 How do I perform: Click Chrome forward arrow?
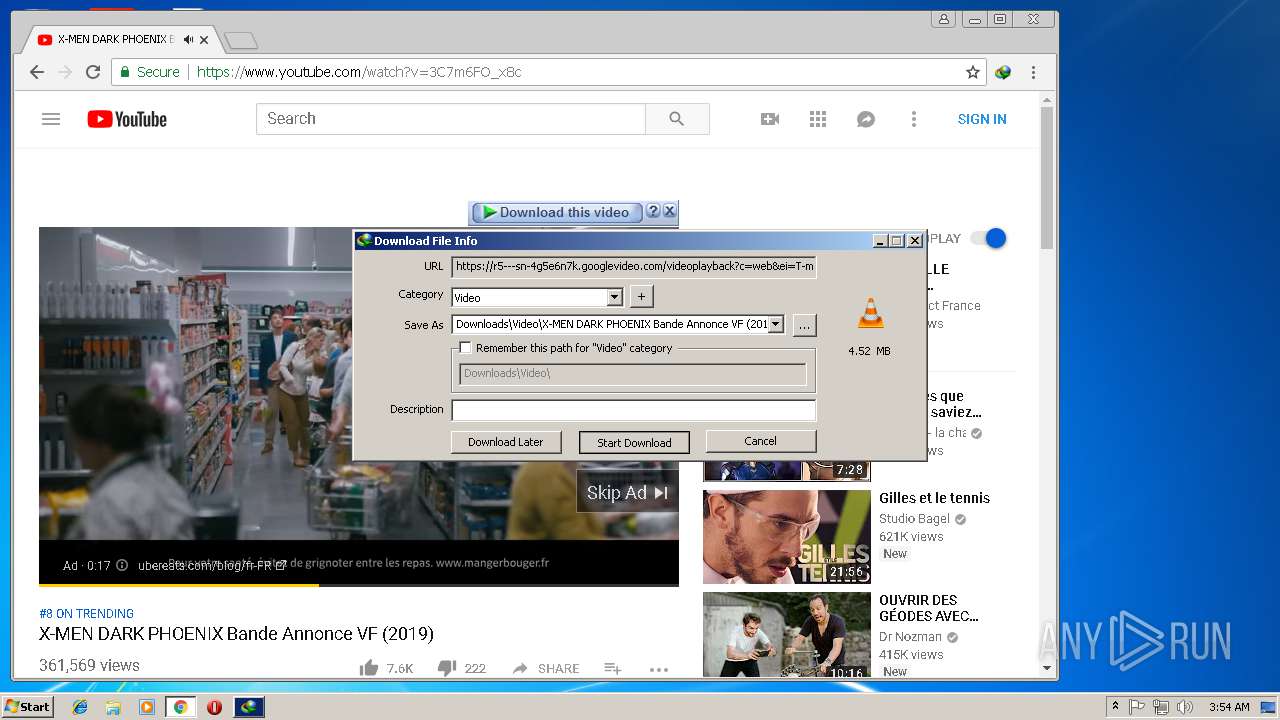[65, 72]
